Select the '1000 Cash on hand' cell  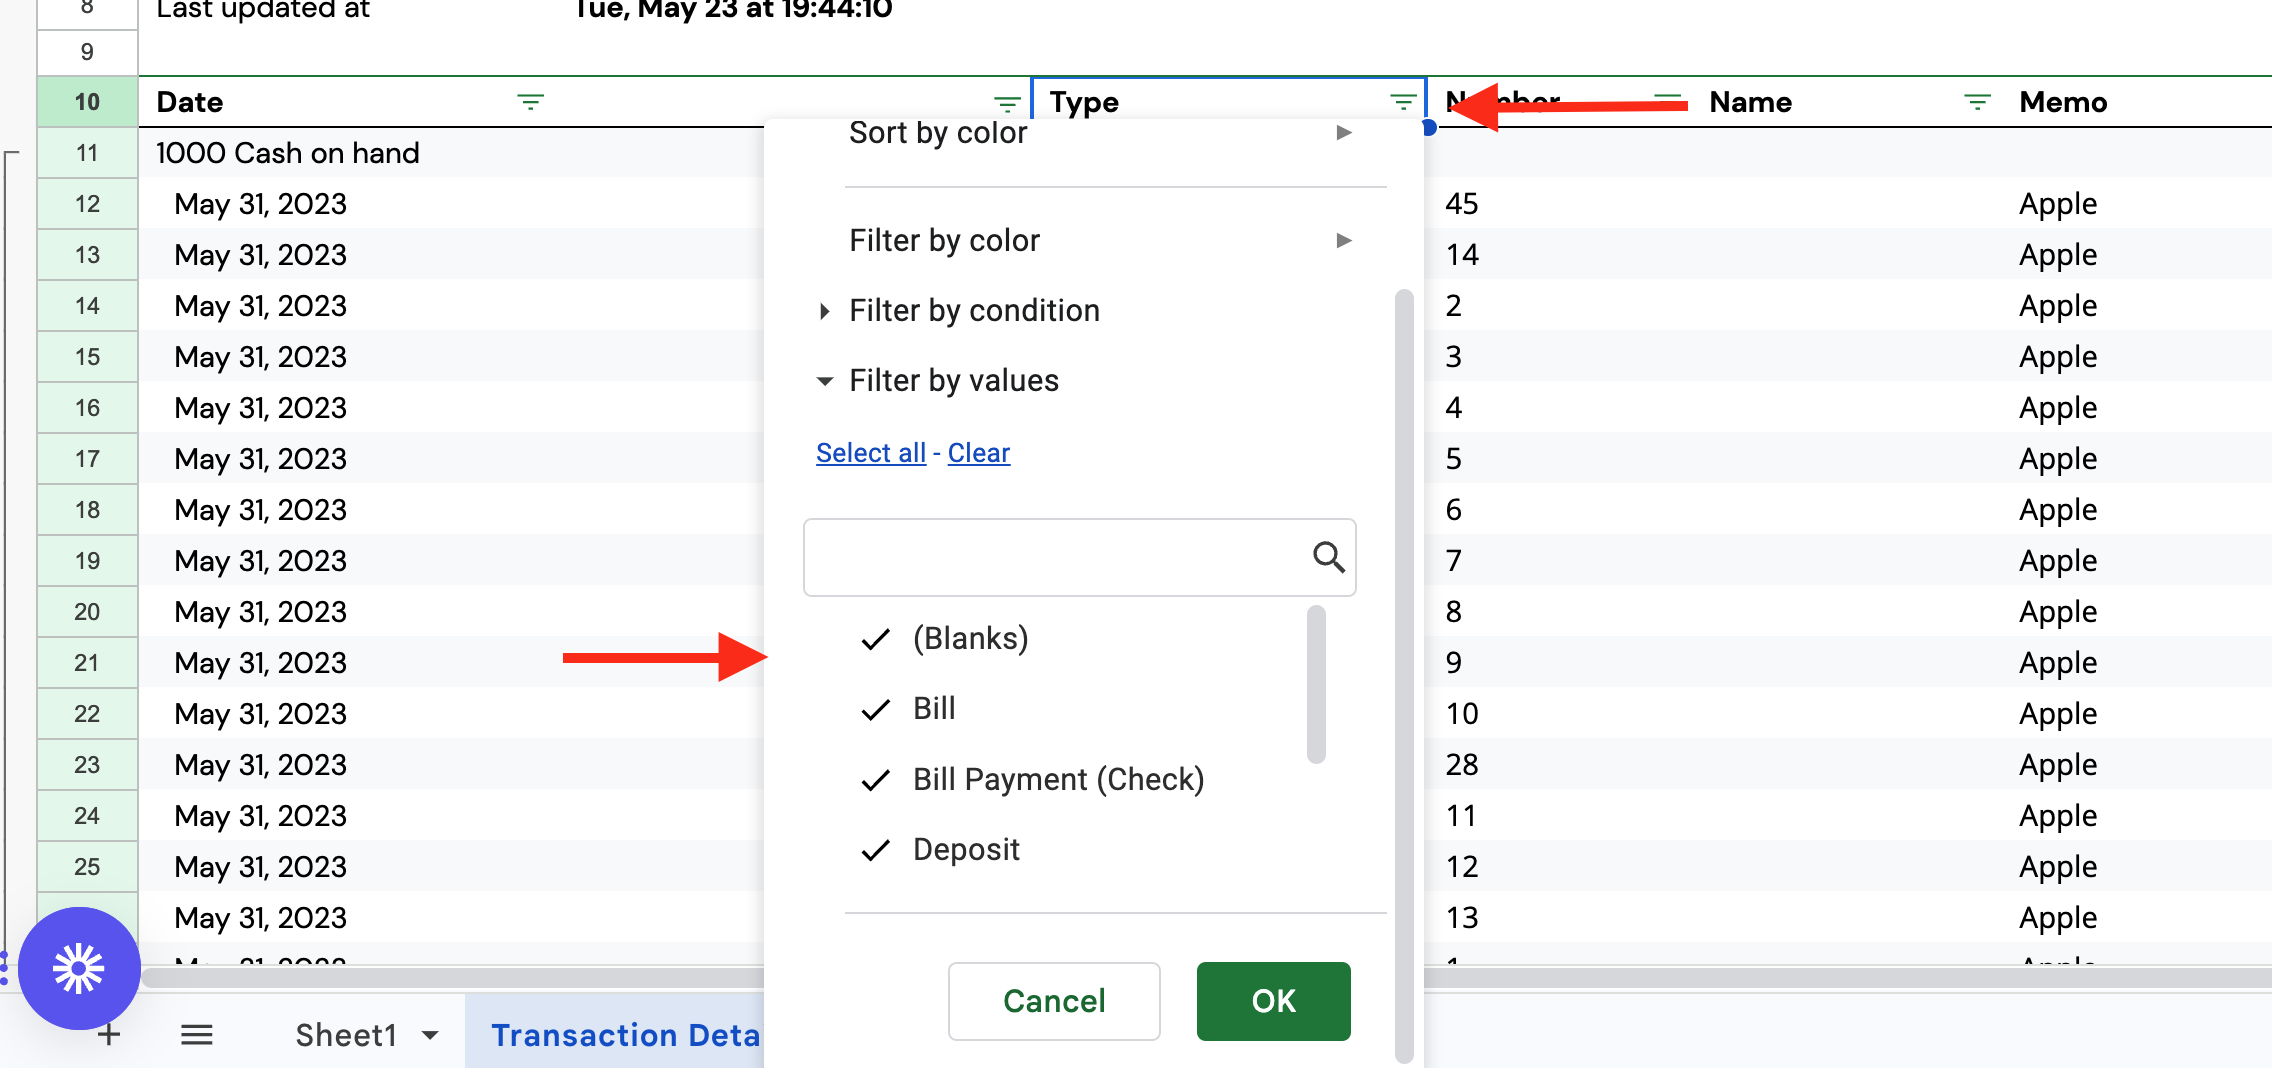[x=348, y=153]
